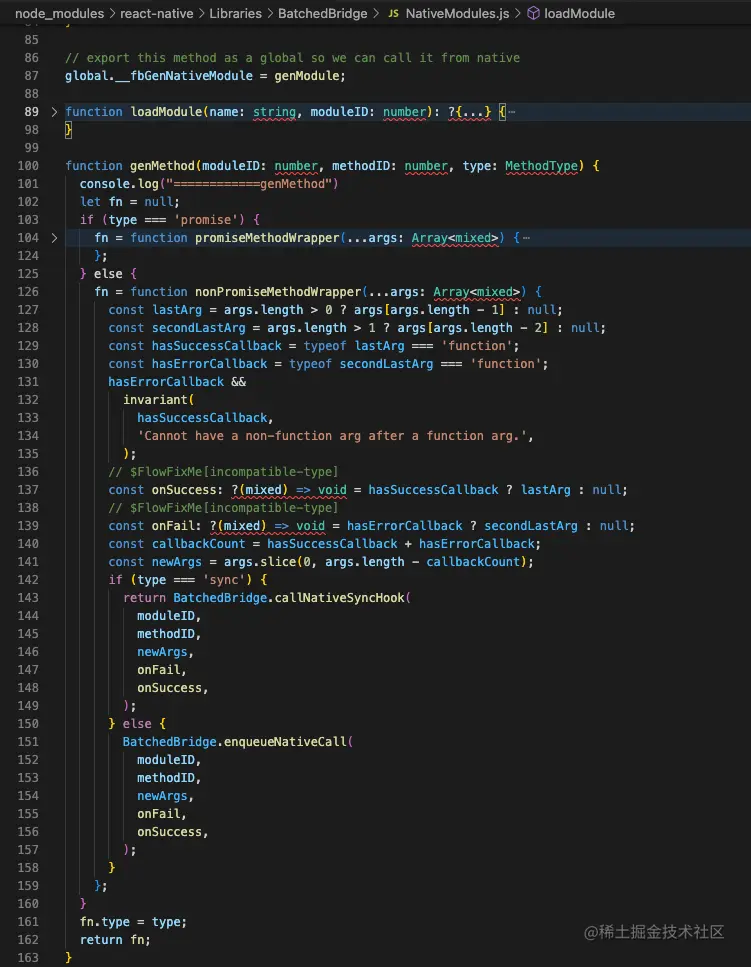Expand folded promiseMethodWrapper at line 104
This screenshot has width=751, height=967.
54,237
